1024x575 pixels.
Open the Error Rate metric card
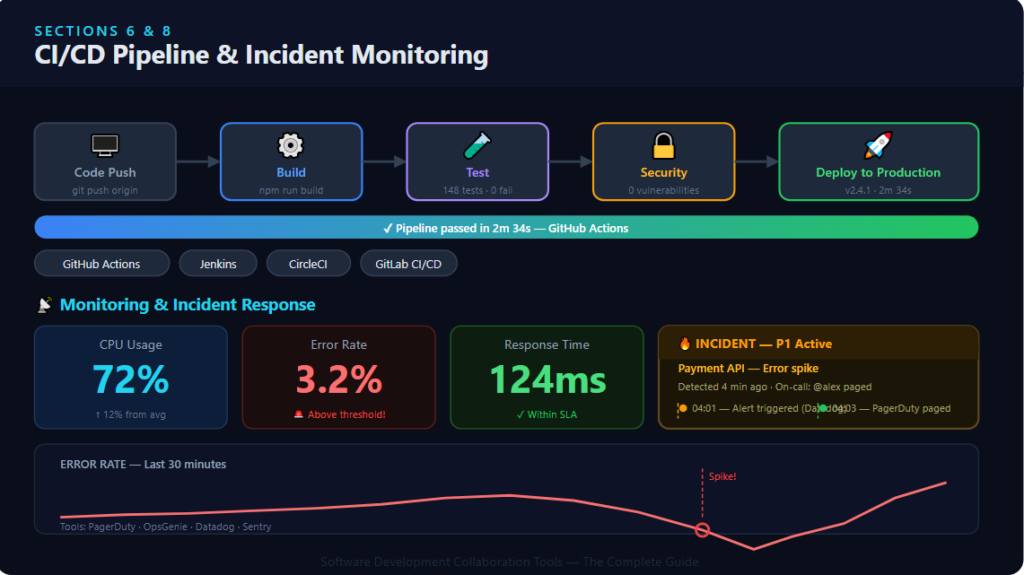338,378
